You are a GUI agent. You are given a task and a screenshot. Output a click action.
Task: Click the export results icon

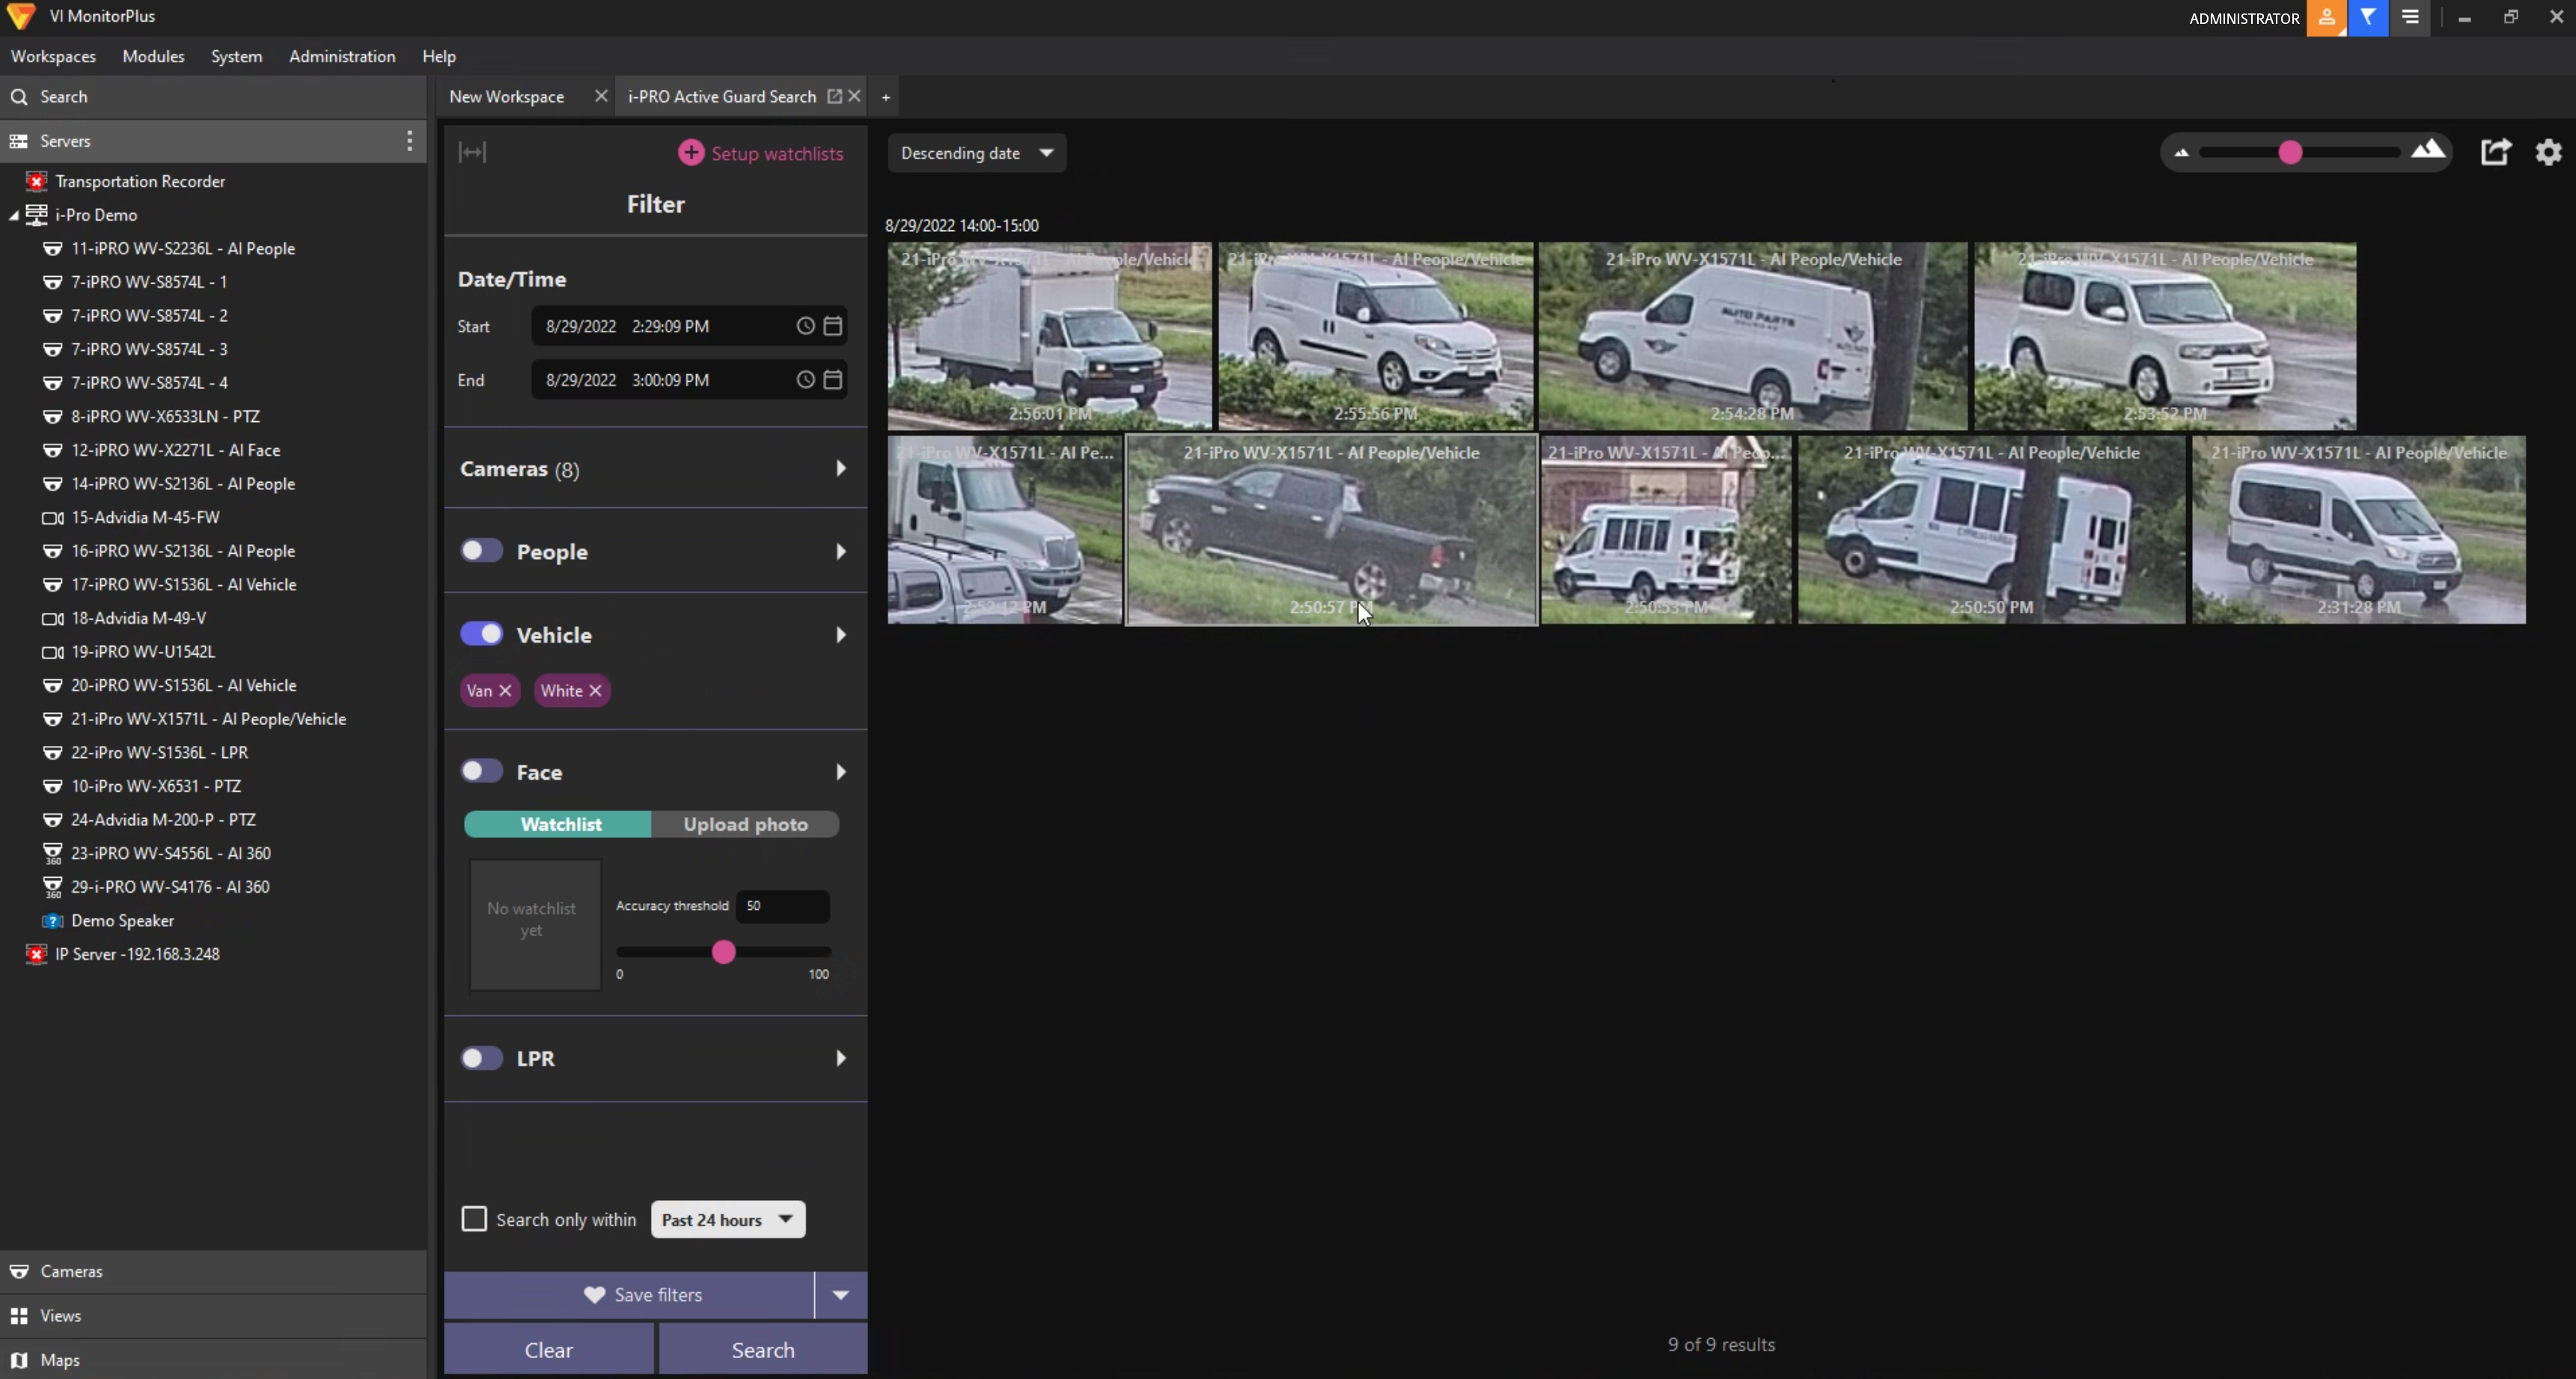click(2495, 152)
